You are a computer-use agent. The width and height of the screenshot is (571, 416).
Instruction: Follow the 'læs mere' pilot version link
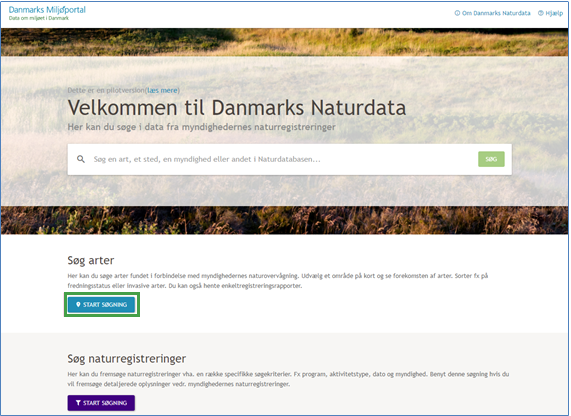tap(162, 90)
